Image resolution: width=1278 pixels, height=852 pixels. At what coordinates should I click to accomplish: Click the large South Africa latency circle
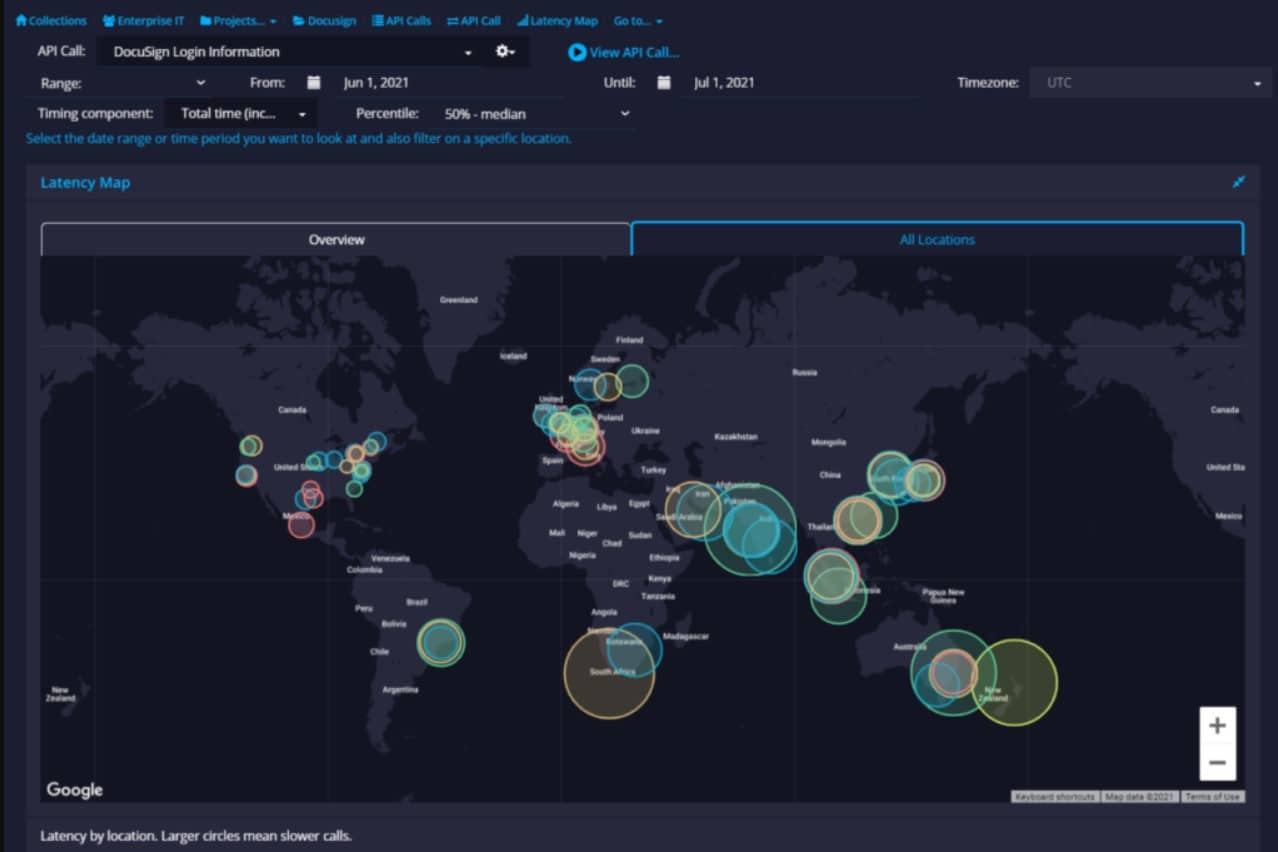[609, 673]
